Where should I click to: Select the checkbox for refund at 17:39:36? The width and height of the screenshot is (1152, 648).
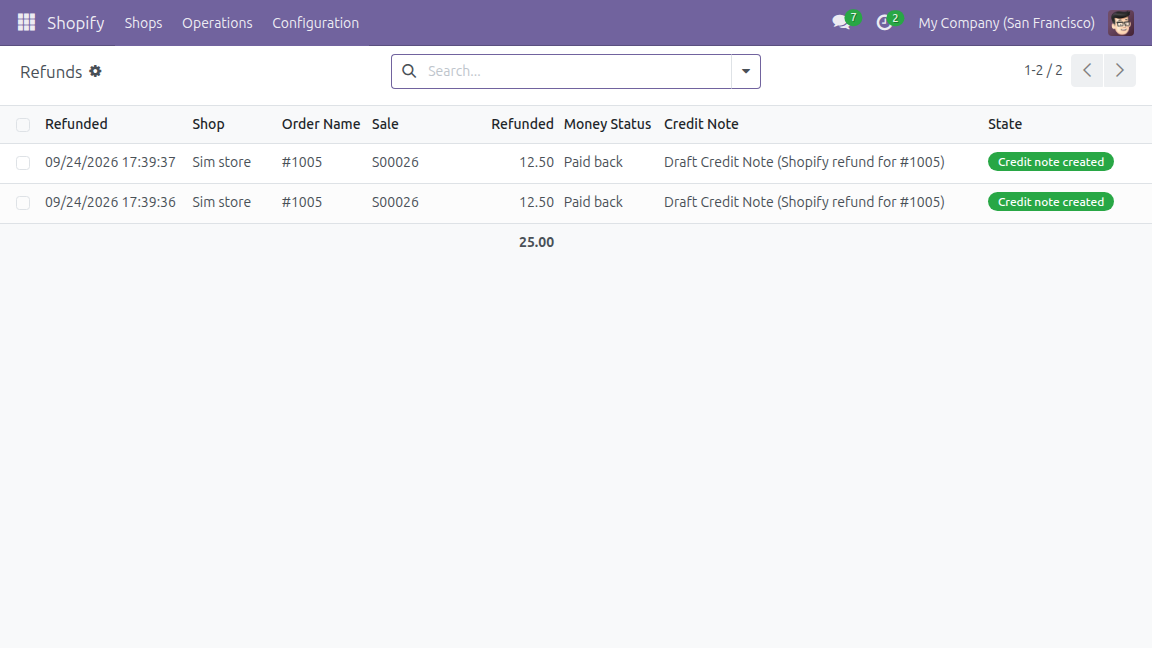24,203
